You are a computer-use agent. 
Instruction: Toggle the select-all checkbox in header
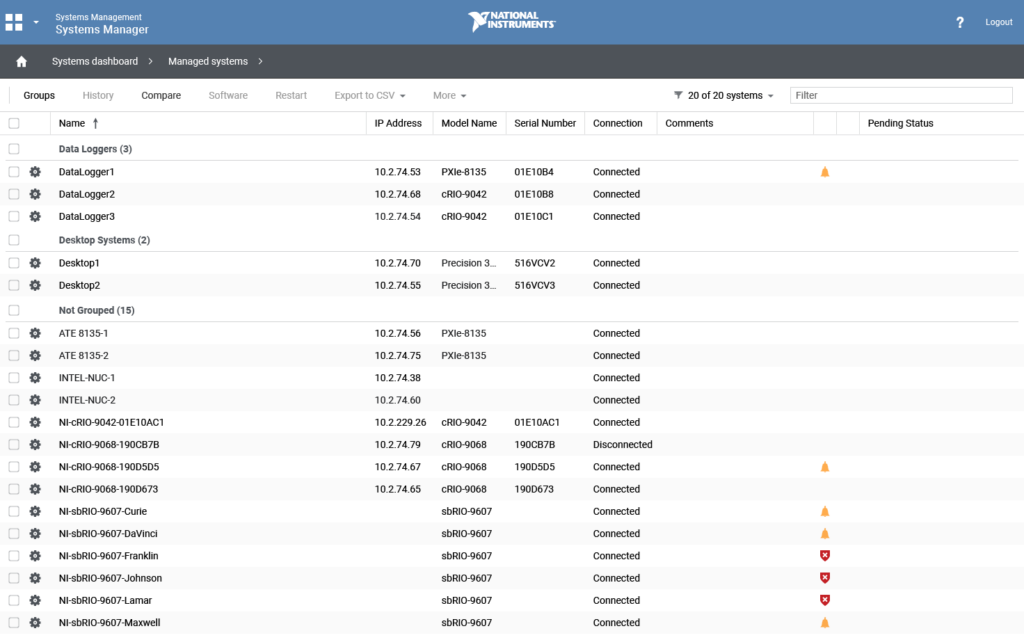pyautogui.click(x=14, y=123)
